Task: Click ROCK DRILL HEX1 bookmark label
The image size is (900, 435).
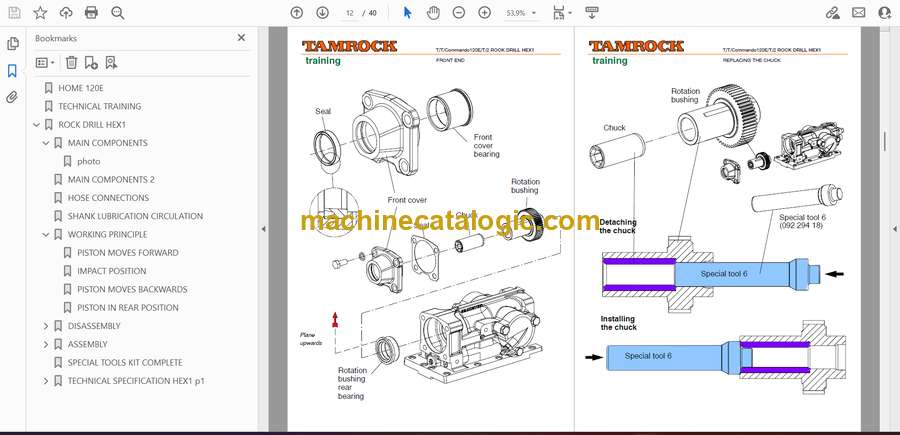Action: click(92, 125)
